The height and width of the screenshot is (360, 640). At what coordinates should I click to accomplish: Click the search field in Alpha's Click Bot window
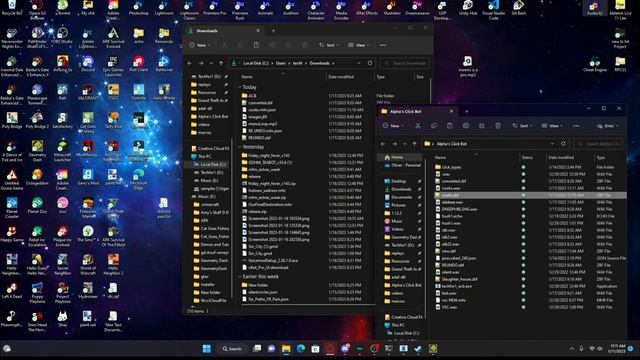[x=598, y=144]
